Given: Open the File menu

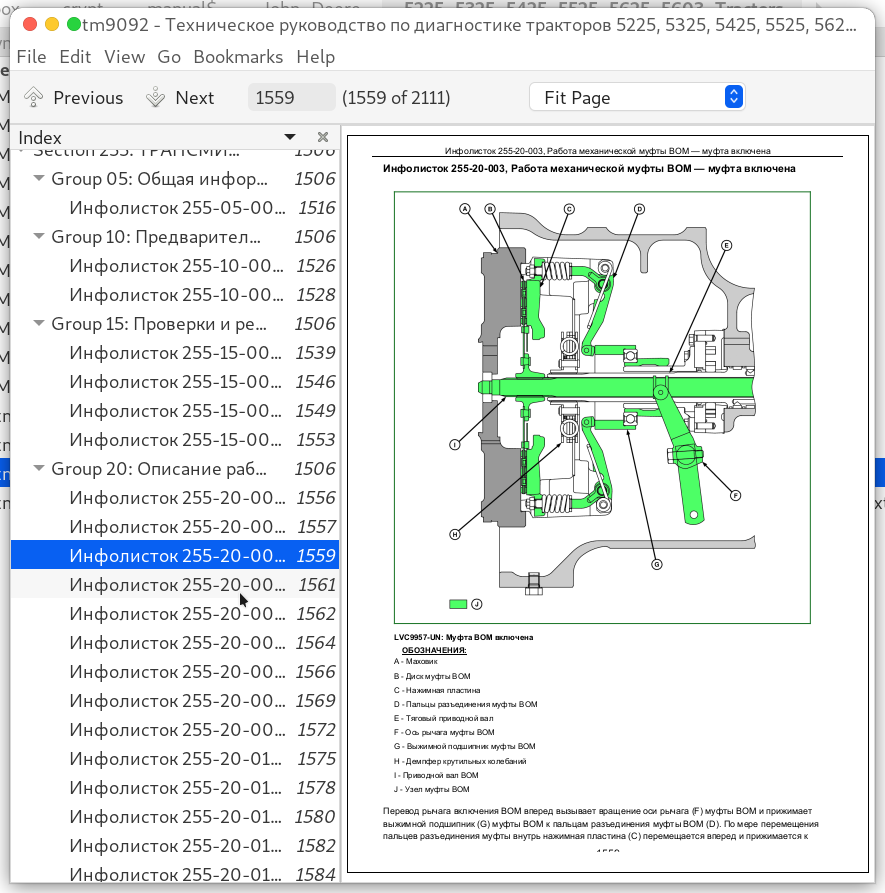Looking at the screenshot, I should pyautogui.click(x=31, y=57).
